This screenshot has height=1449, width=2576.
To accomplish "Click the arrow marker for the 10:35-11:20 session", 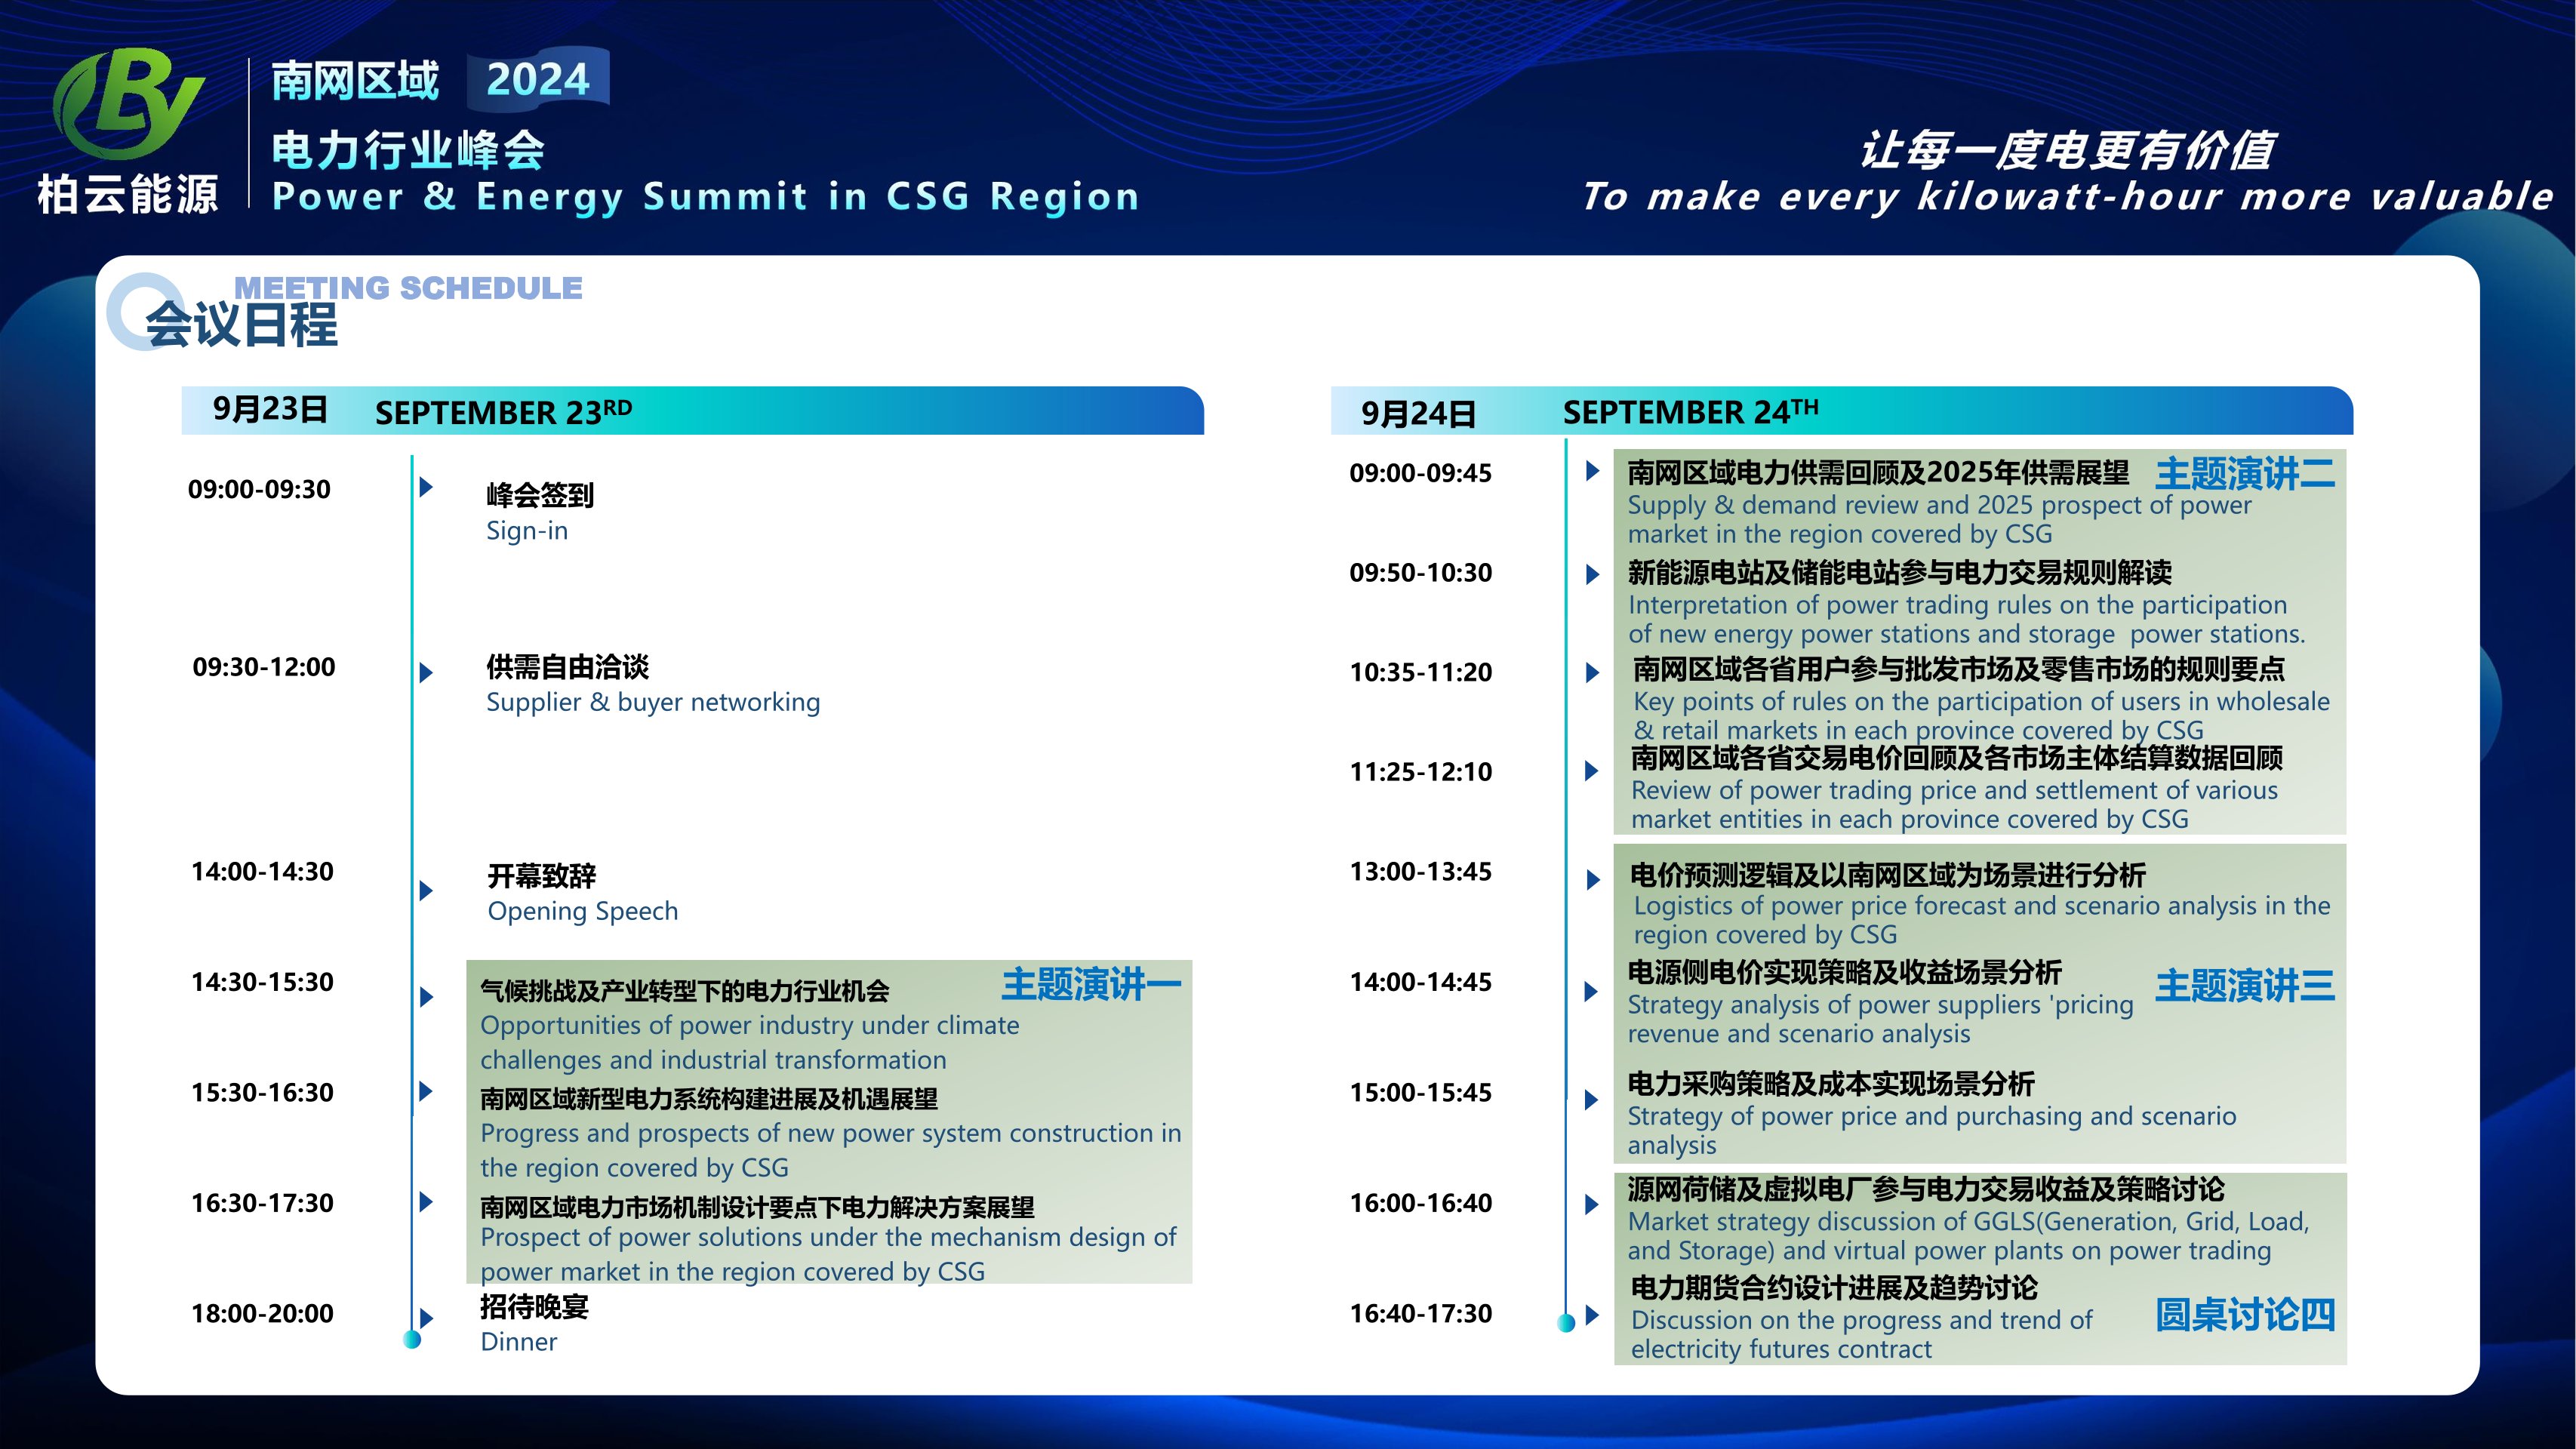I will 1593,673.
